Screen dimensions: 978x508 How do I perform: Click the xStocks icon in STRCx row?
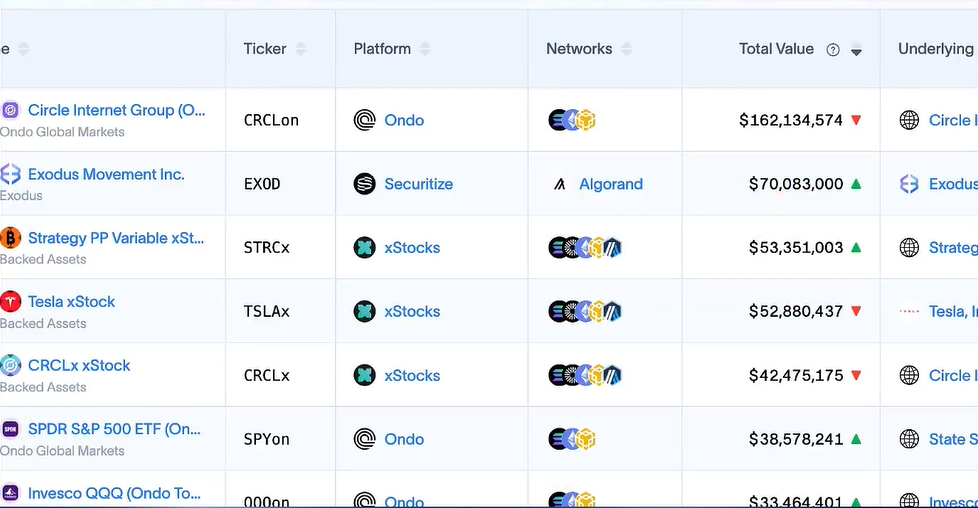(365, 248)
